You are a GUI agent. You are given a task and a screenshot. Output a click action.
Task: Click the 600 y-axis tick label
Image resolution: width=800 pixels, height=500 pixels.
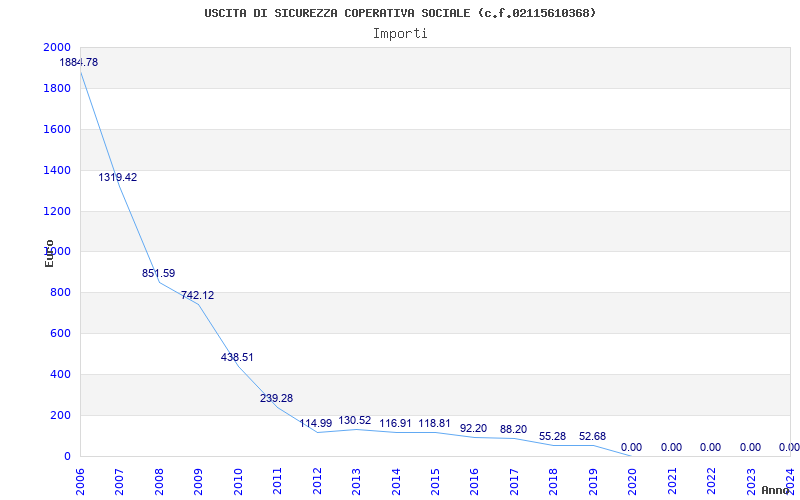pos(60,334)
